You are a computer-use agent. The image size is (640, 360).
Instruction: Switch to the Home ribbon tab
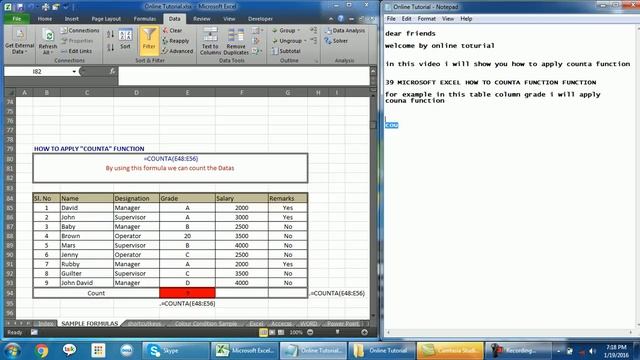(45, 19)
